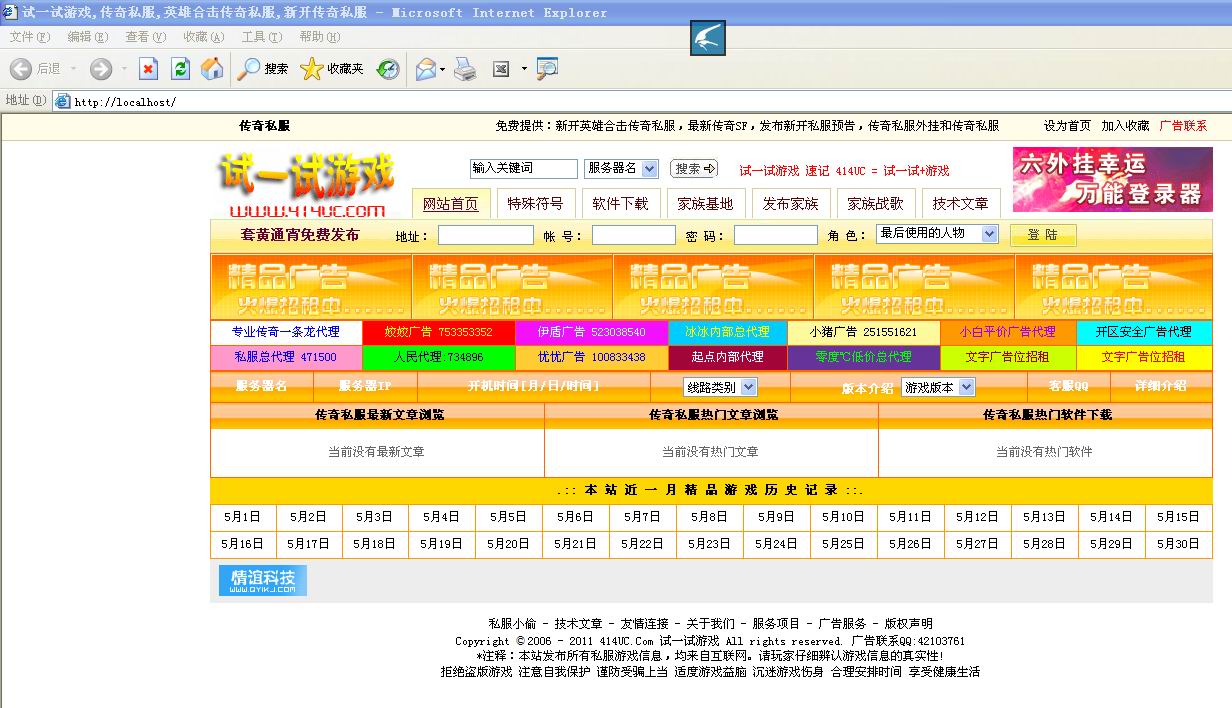Refresh the page with the reload icon

click(x=181, y=68)
